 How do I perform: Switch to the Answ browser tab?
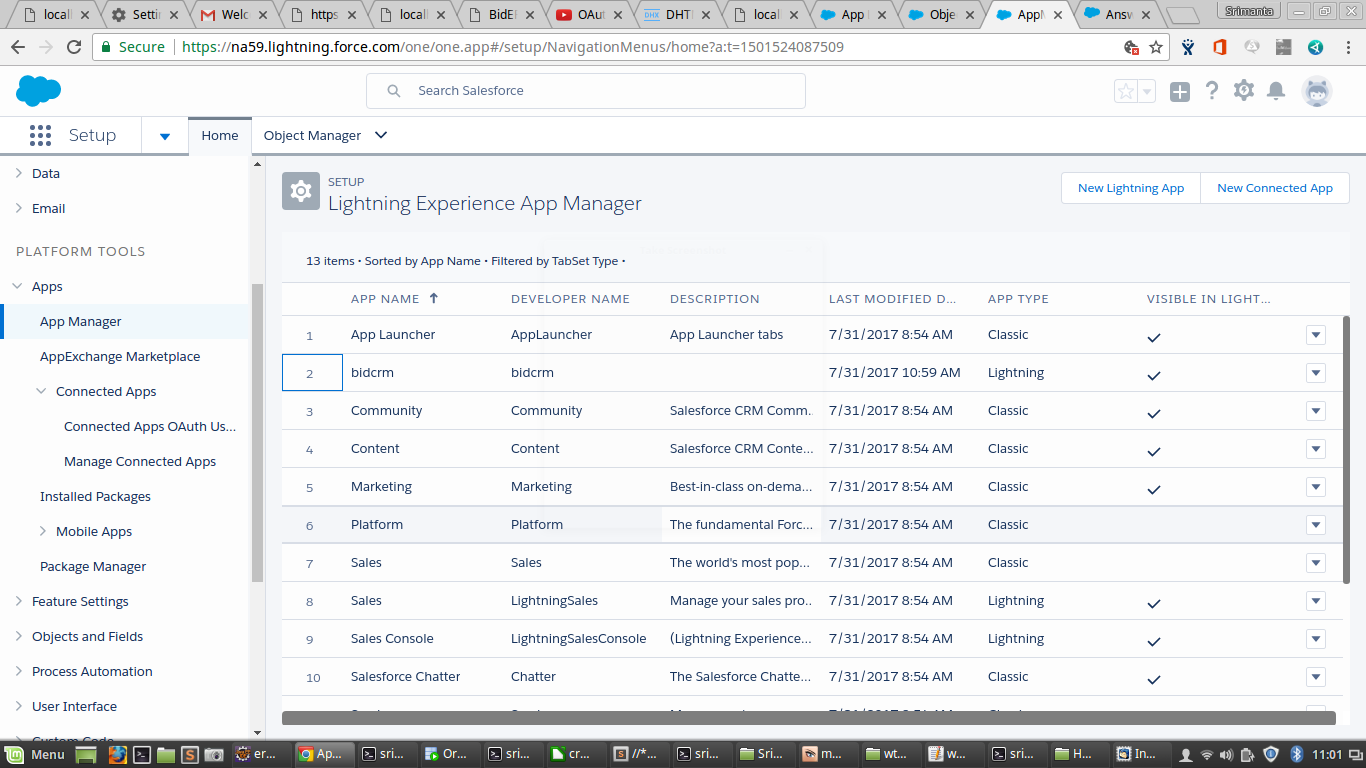(1117, 15)
